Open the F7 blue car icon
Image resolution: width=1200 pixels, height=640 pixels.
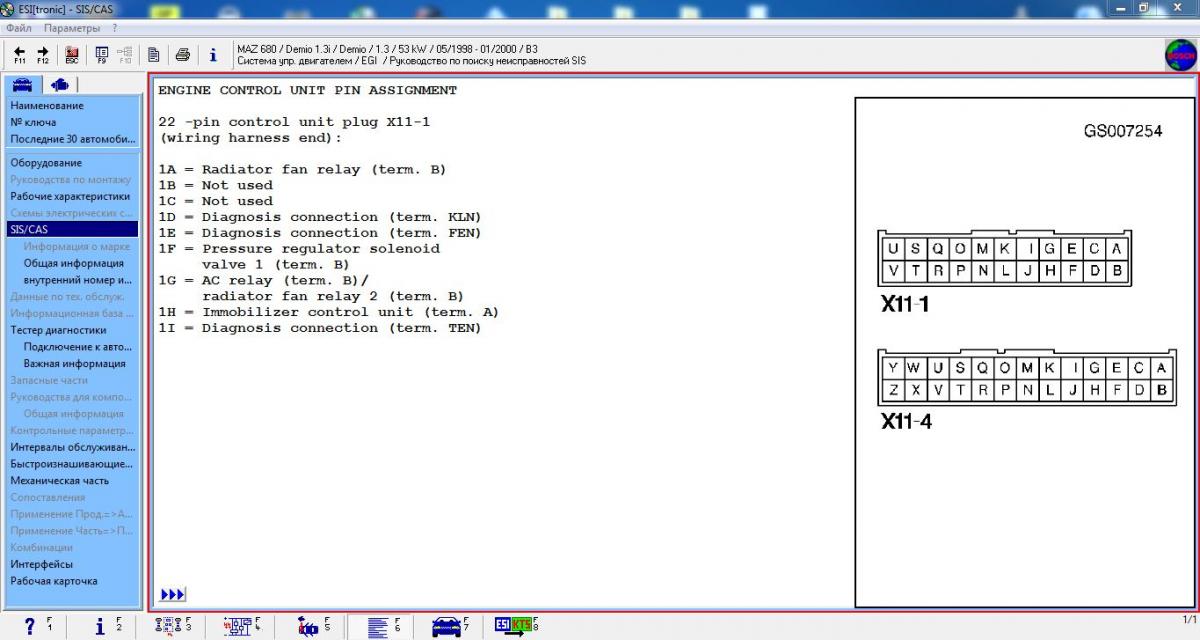[449, 626]
